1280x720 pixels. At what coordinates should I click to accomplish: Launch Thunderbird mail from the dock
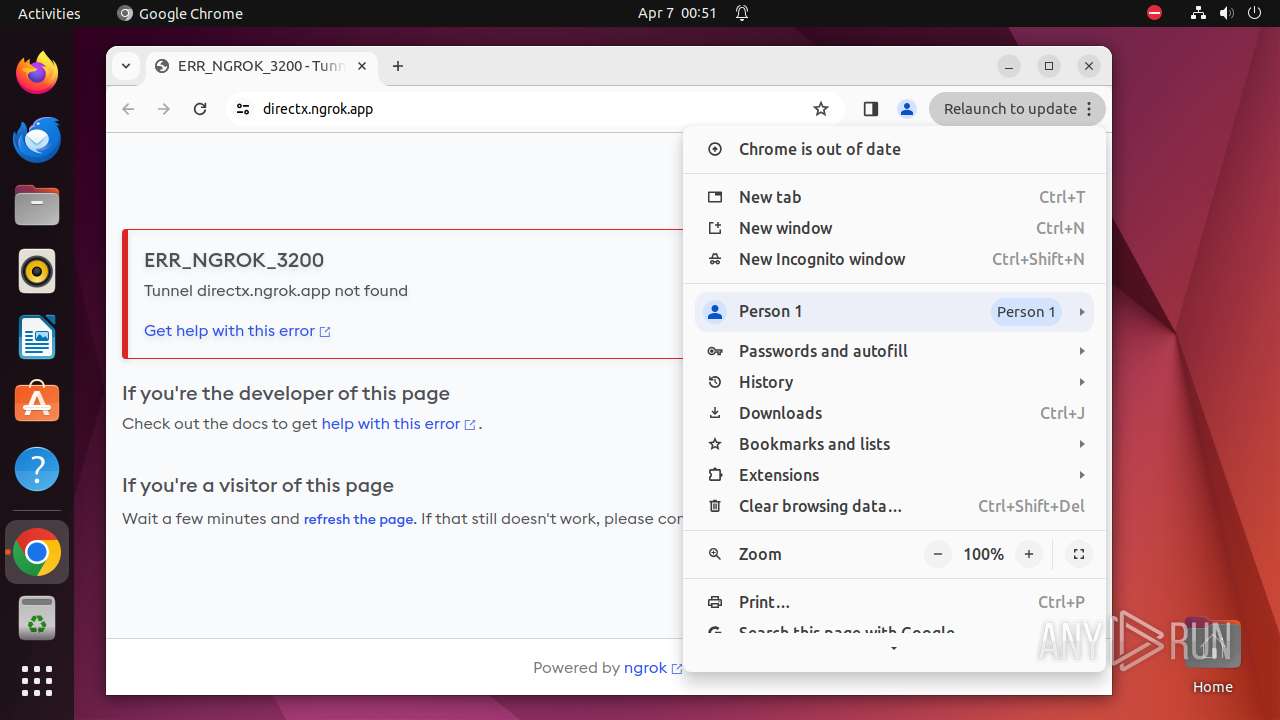37,139
